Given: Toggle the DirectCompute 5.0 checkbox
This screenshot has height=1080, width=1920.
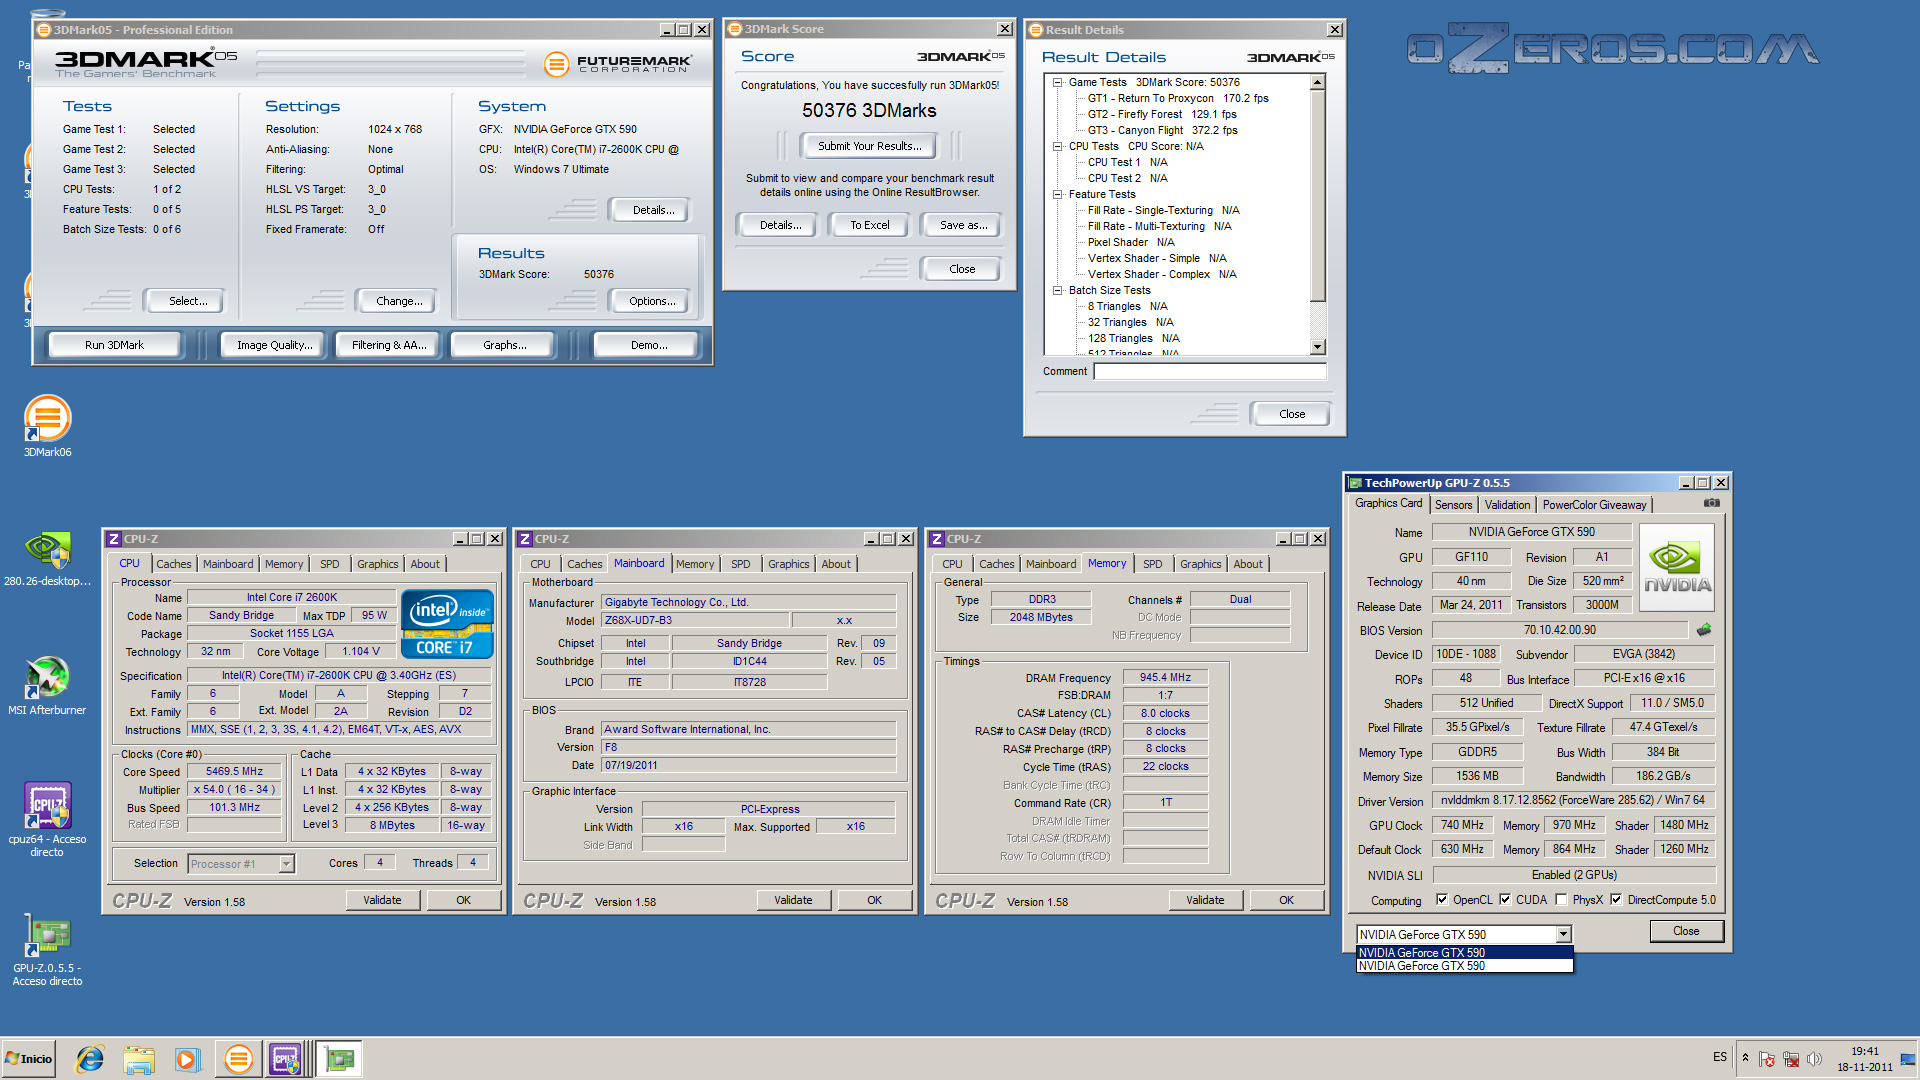Looking at the screenshot, I should (1616, 900).
